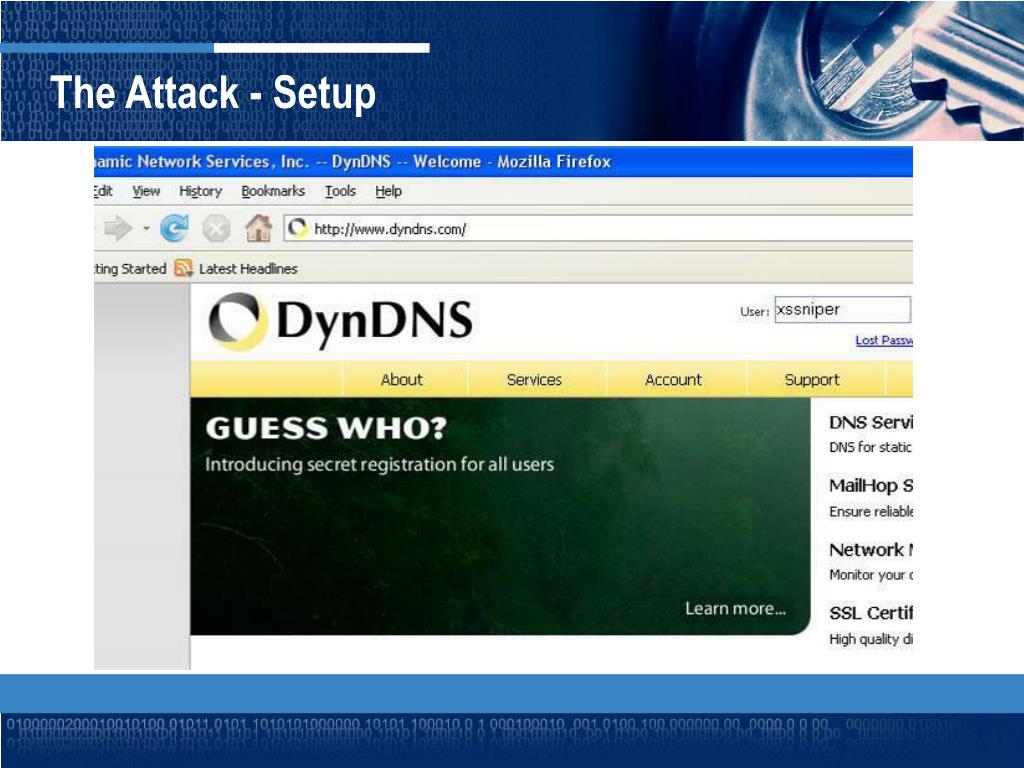Image resolution: width=1024 pixels, height=768 pixels.
Task: Open the Help menu
Action: pyautogui.click(x=388, y=191)
